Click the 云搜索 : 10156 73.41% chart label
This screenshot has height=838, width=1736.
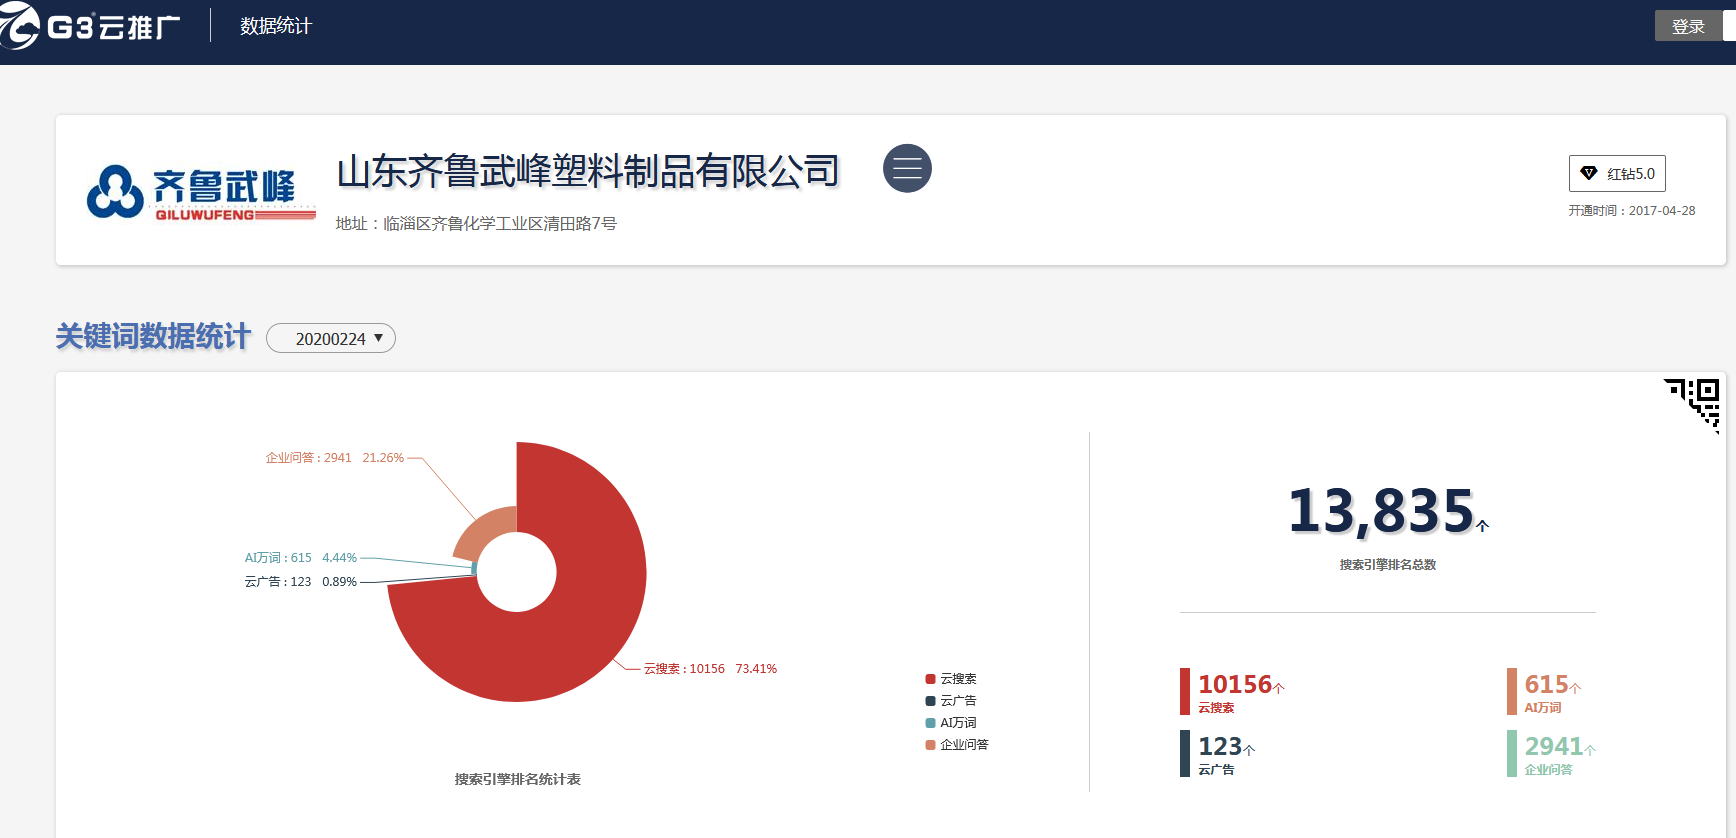(x=710, y=668)
